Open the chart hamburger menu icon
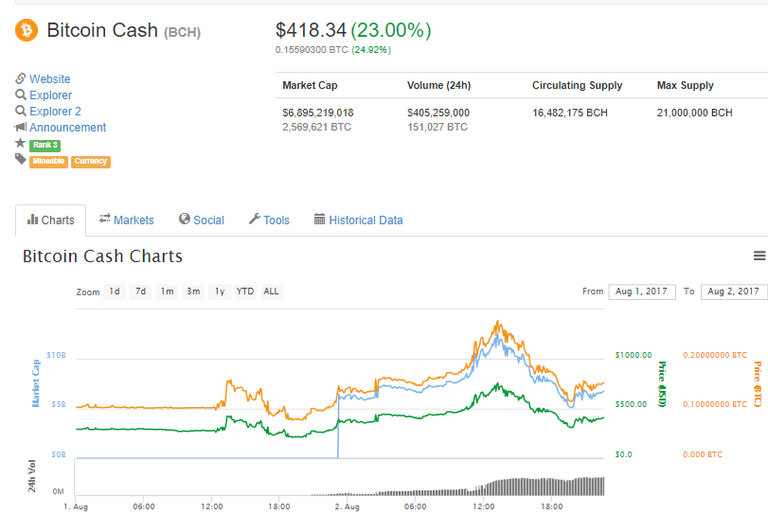This screenshot has height=512, width=768. pos(759,256)
